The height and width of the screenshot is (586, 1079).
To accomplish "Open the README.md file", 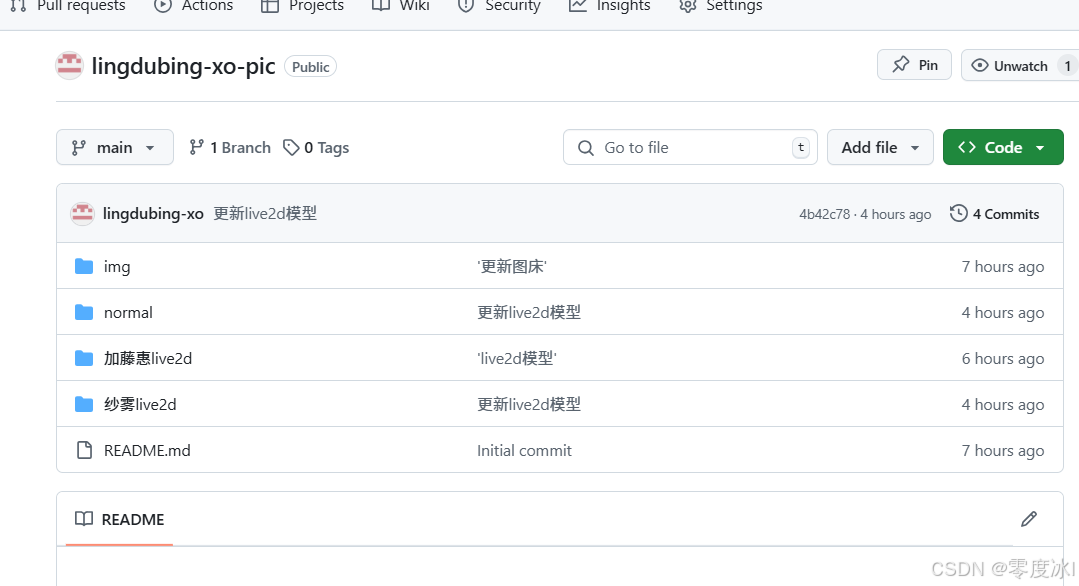I will 147,451.
